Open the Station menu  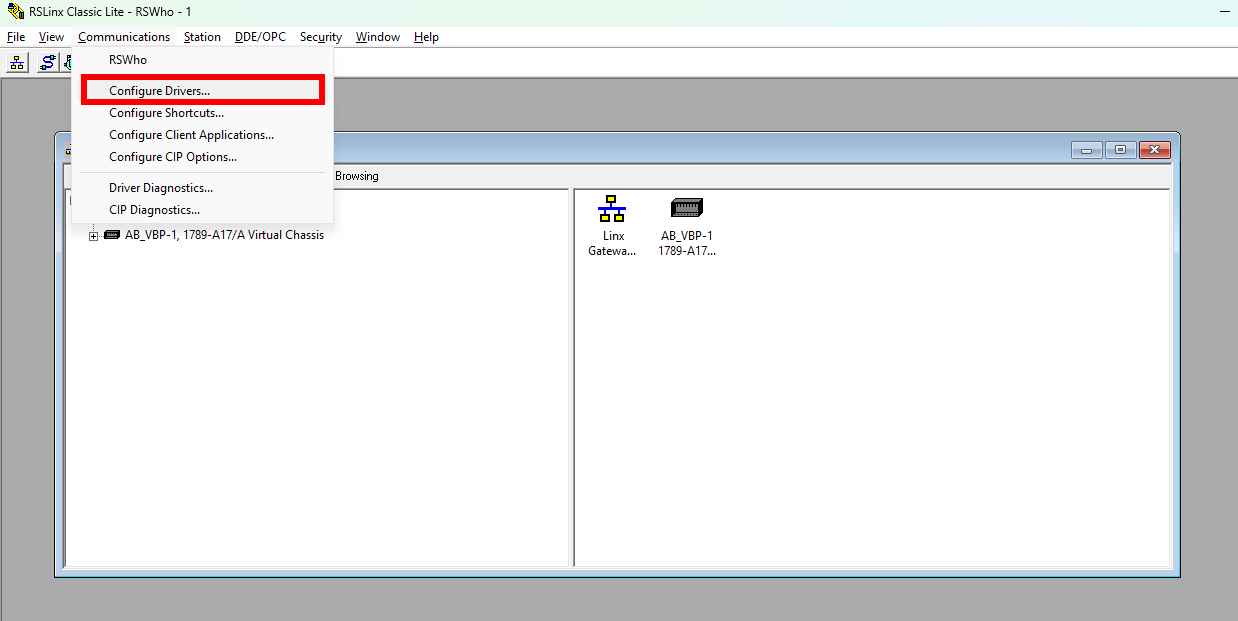point(202,37)
